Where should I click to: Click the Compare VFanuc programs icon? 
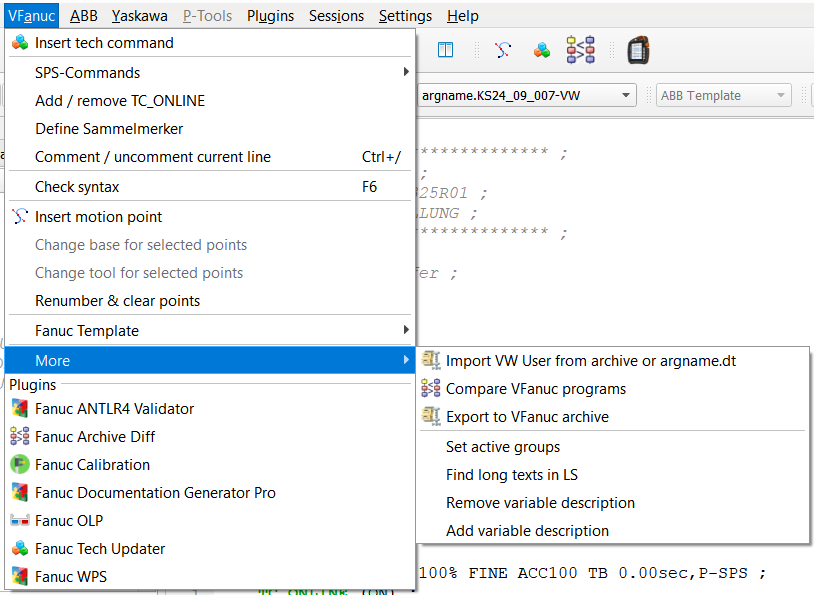pos(431,388)
